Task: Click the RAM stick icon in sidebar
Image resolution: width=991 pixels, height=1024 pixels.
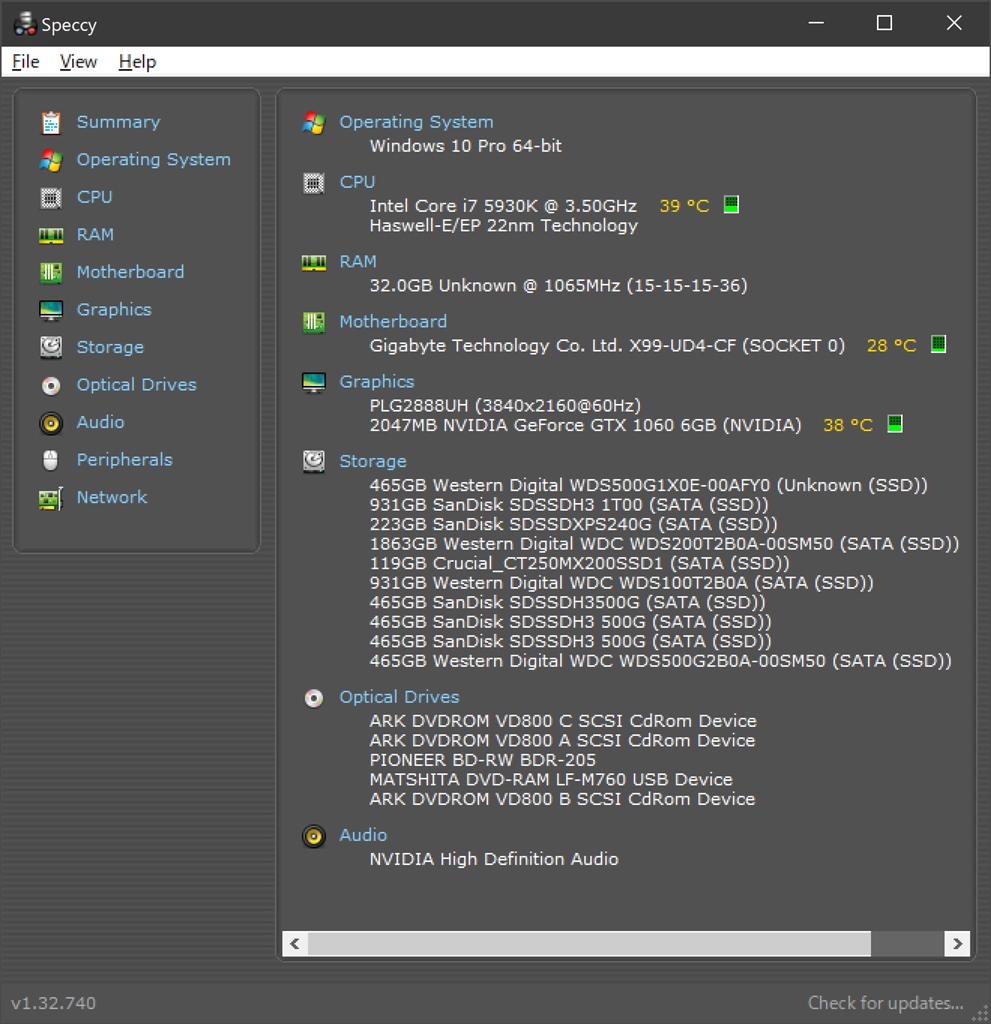Action: point(51,235)
